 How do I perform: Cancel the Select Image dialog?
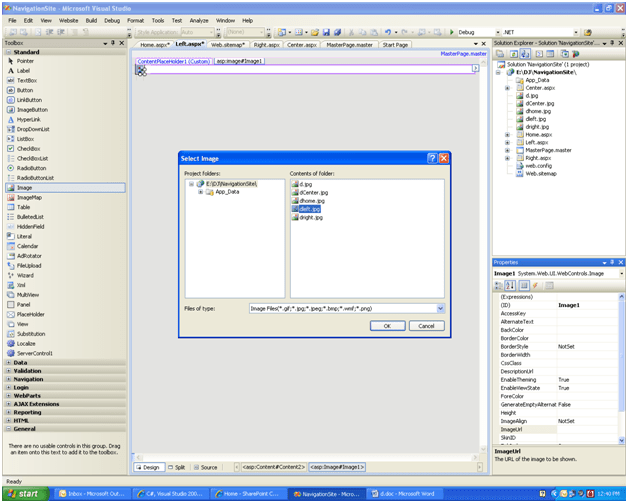[426, 326]
